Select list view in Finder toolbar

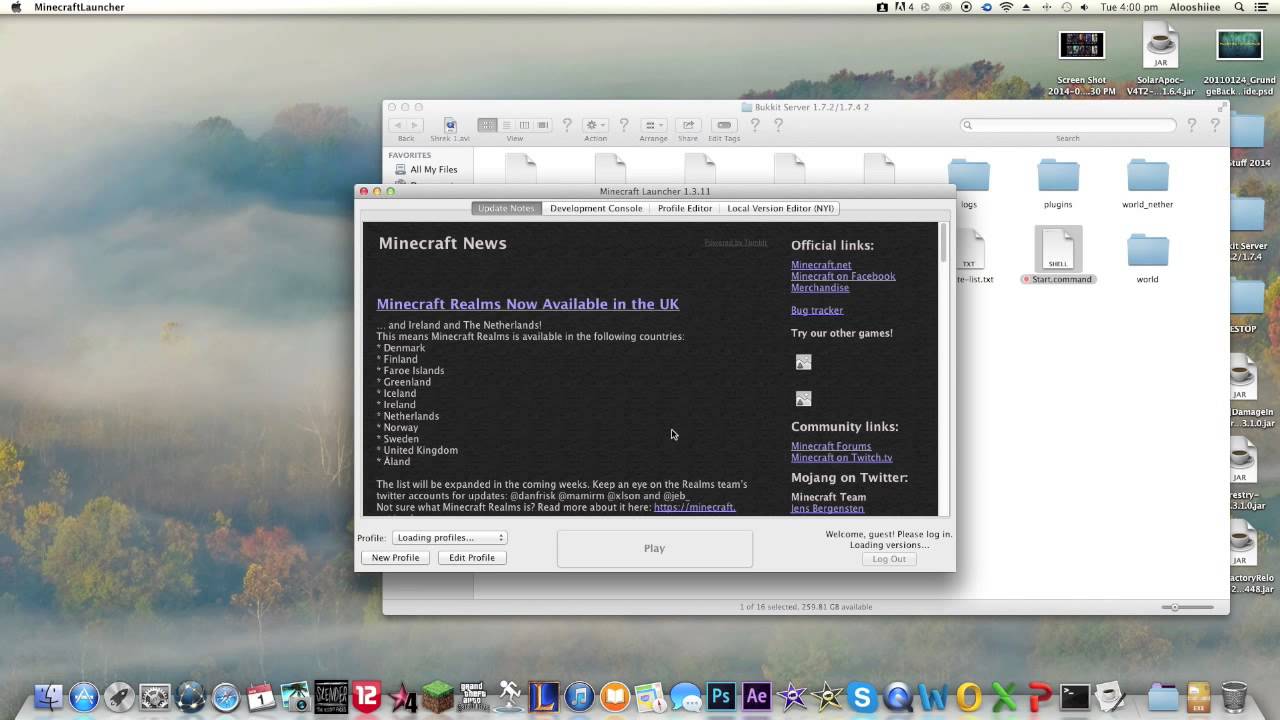coord(506,125)
